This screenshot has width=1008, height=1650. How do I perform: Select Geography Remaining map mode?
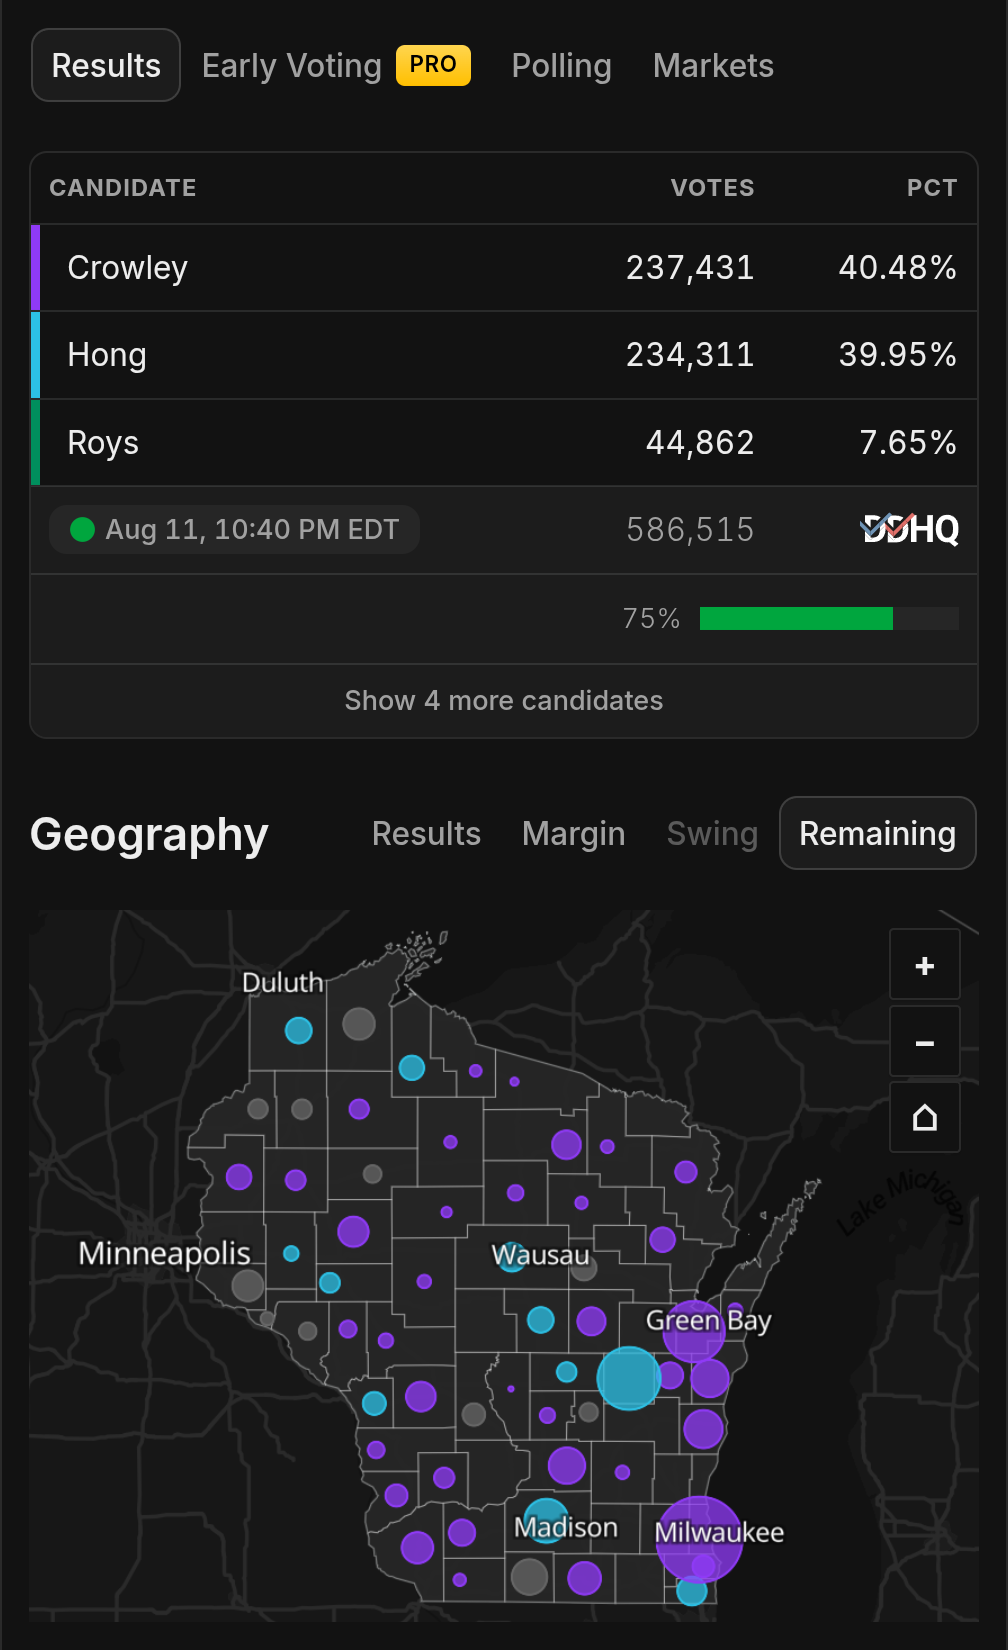(x=877, y=833)
